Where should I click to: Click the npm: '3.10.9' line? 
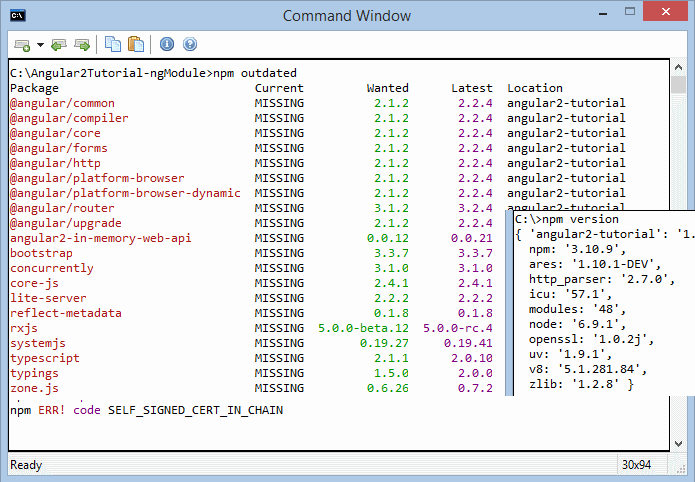[578, 250]
